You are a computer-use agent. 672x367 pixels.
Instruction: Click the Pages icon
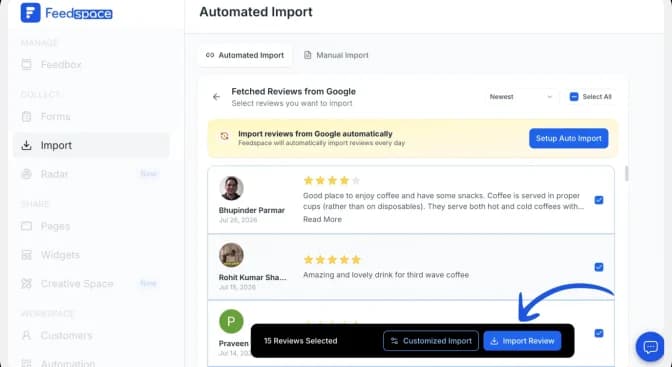pos(27,226)
